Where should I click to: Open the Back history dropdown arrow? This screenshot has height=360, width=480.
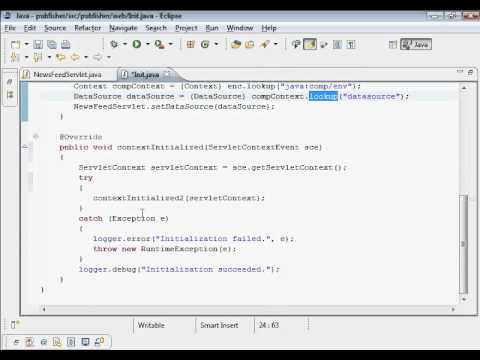tap(86, 57)
